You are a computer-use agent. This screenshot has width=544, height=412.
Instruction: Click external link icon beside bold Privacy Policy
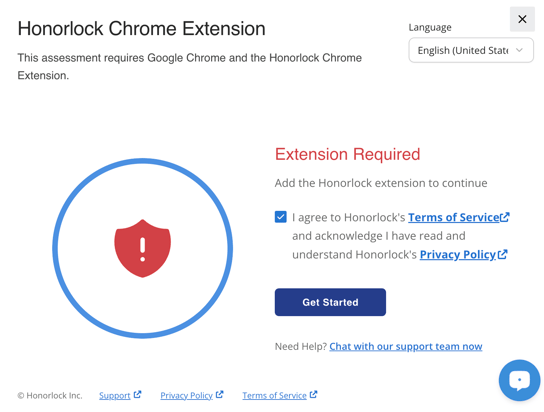click(502, 255)
